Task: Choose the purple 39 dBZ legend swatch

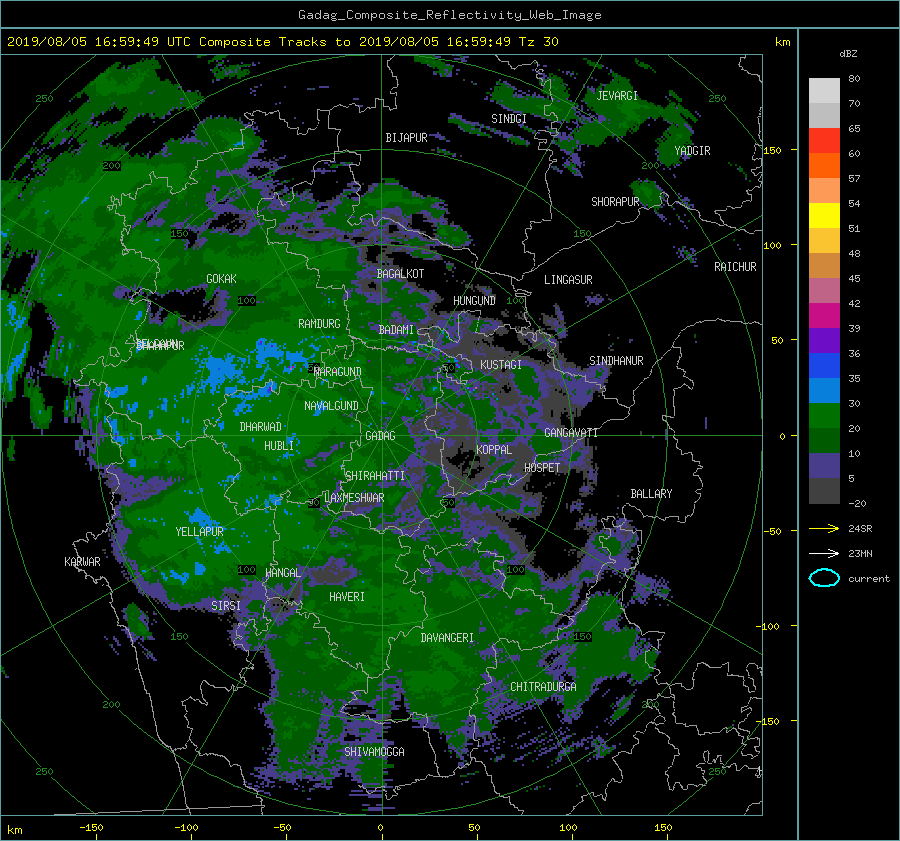Action: [824, 340]
